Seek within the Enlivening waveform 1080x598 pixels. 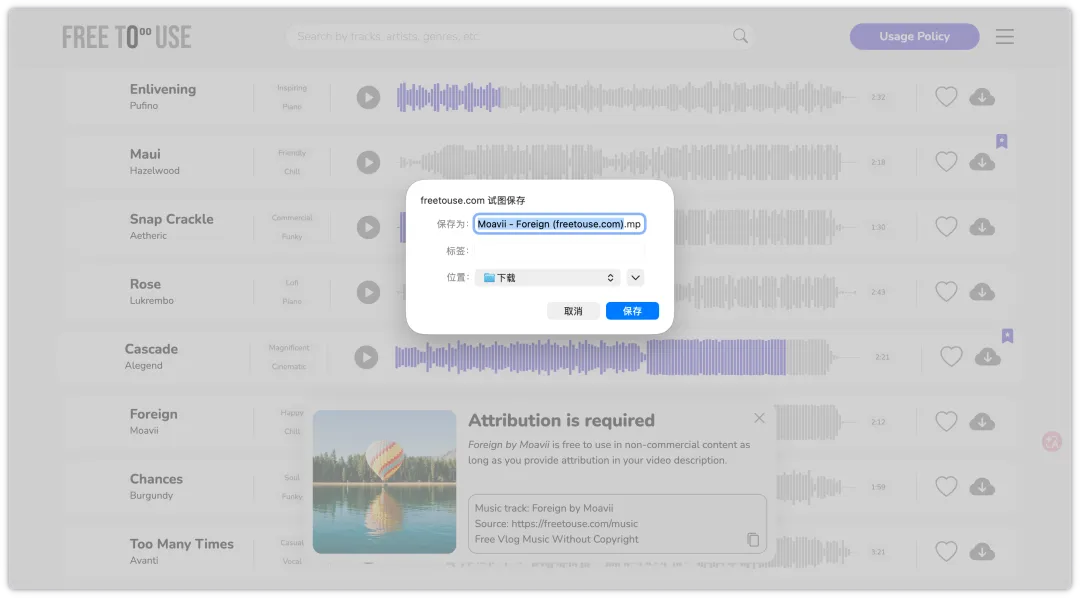coord(625,97)
